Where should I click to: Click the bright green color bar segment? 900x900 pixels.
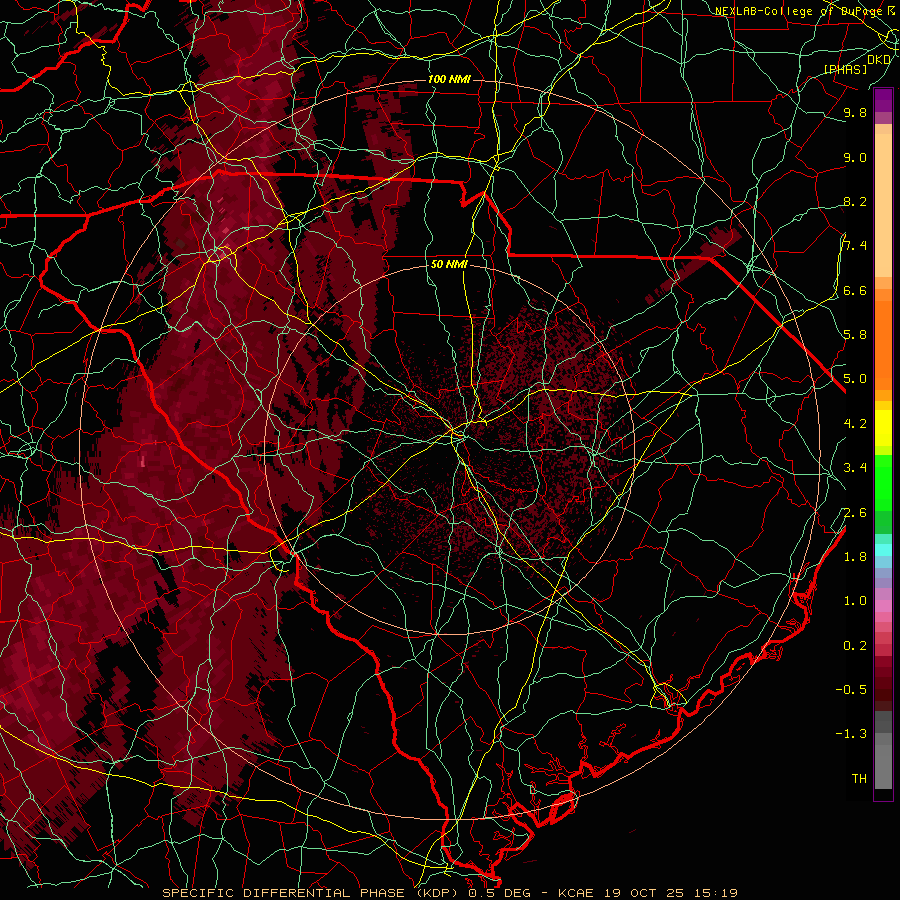tap(883, 482)
